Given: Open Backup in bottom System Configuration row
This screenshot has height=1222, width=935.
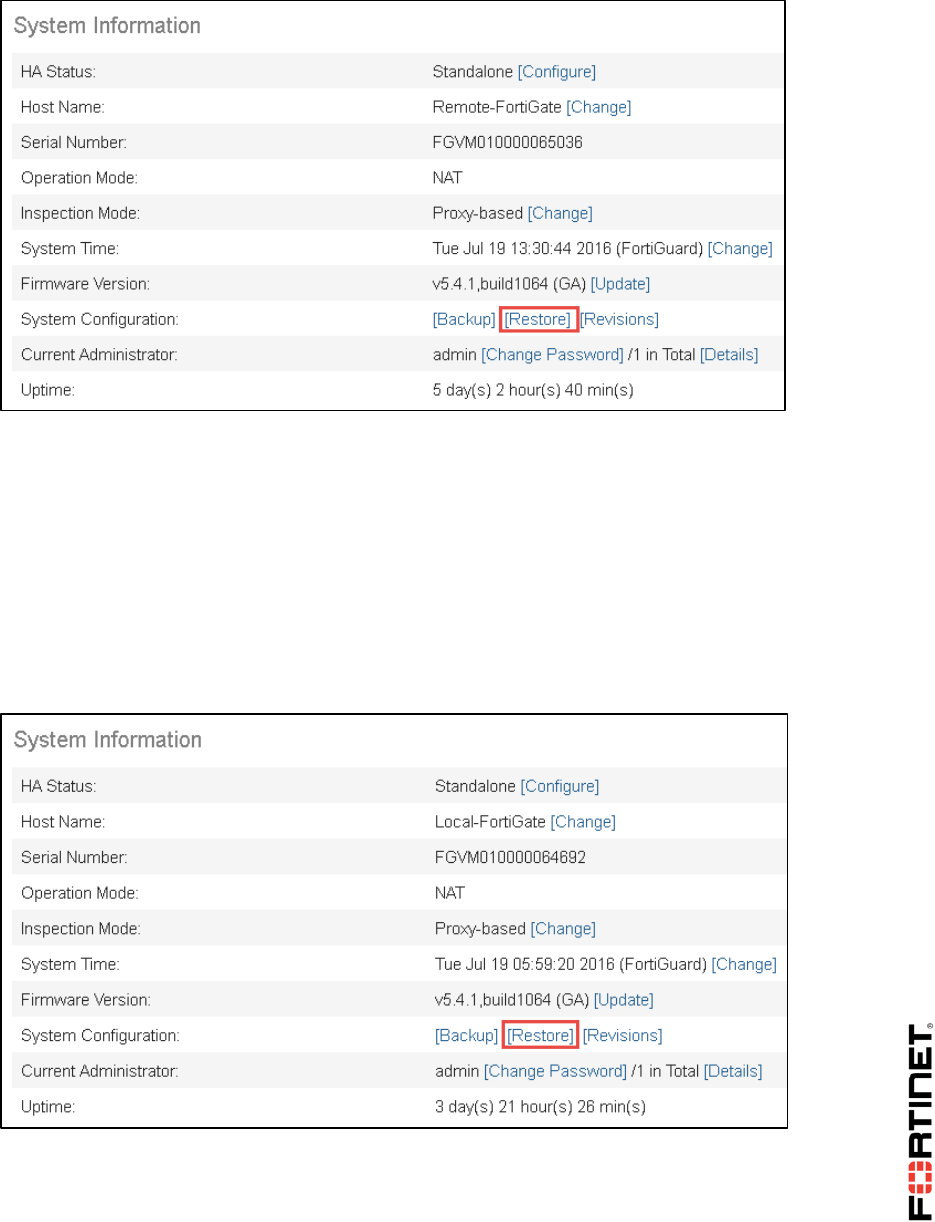Looking at the screenshot, I should (467, 1035).
